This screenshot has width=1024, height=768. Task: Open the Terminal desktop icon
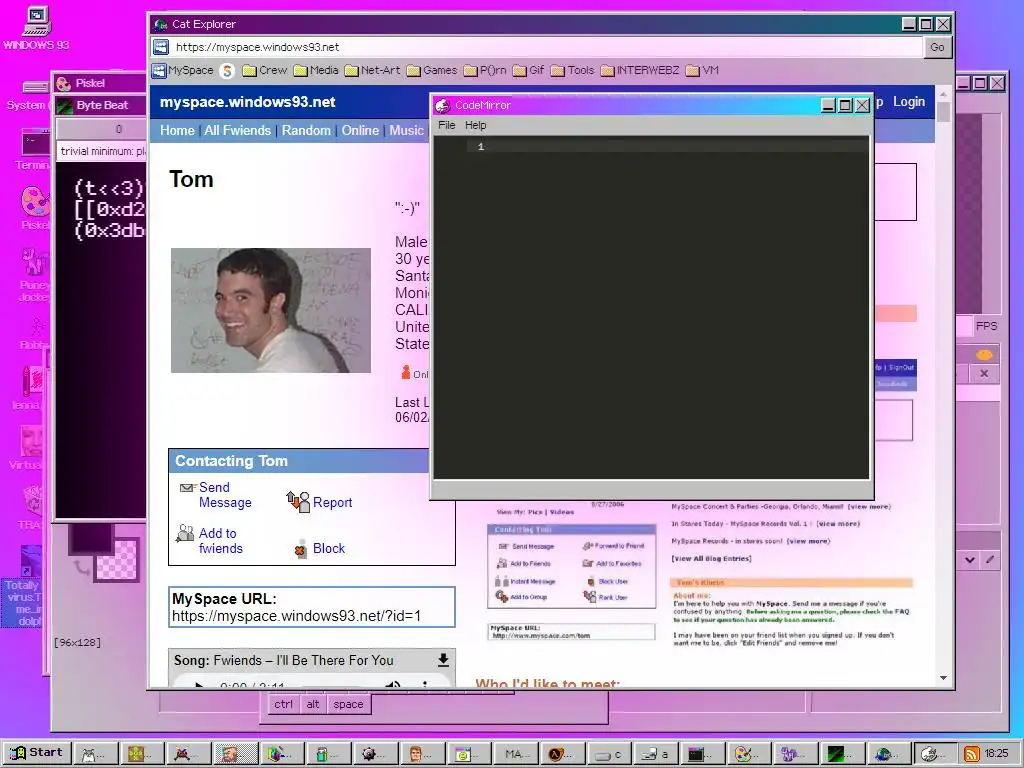(34, 149)
